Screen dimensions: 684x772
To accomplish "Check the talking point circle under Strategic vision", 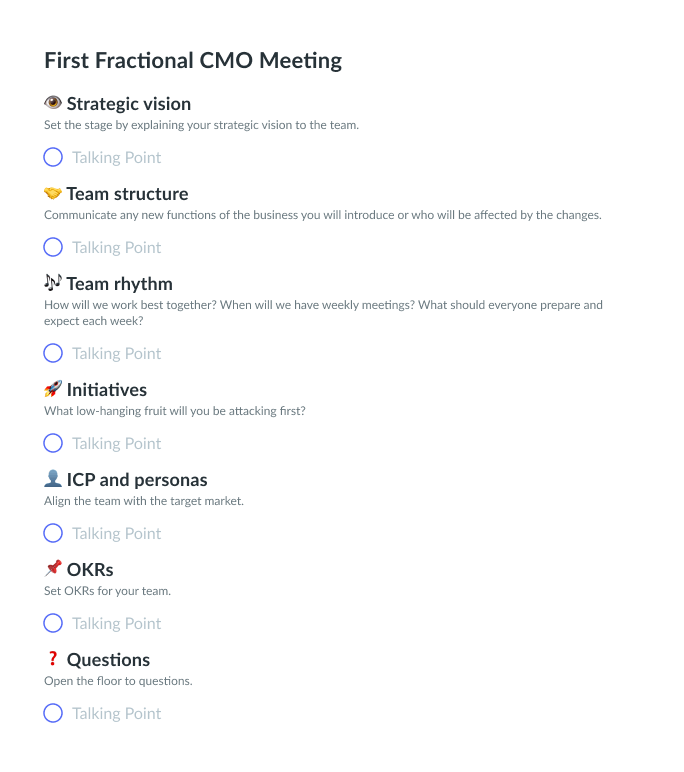I will (53, 157).
